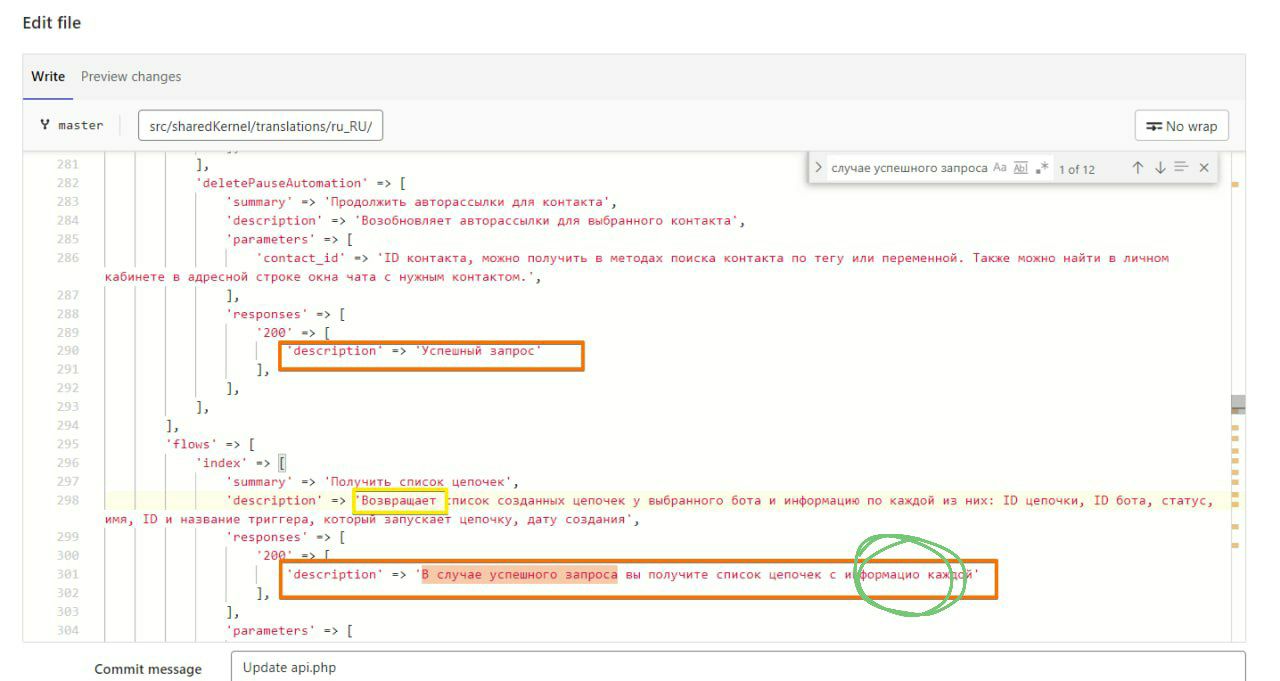Click line number 301 in the gutter

[67, 575]
